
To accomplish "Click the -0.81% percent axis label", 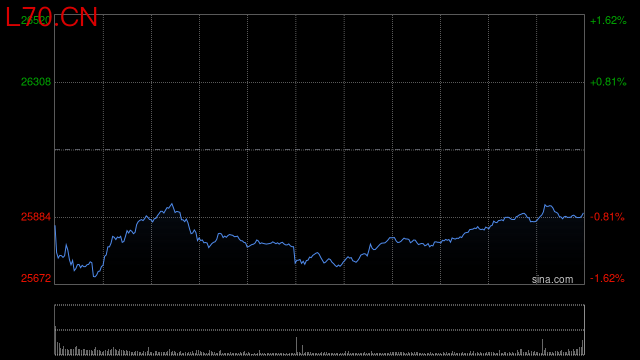I will tap(607, 217).
